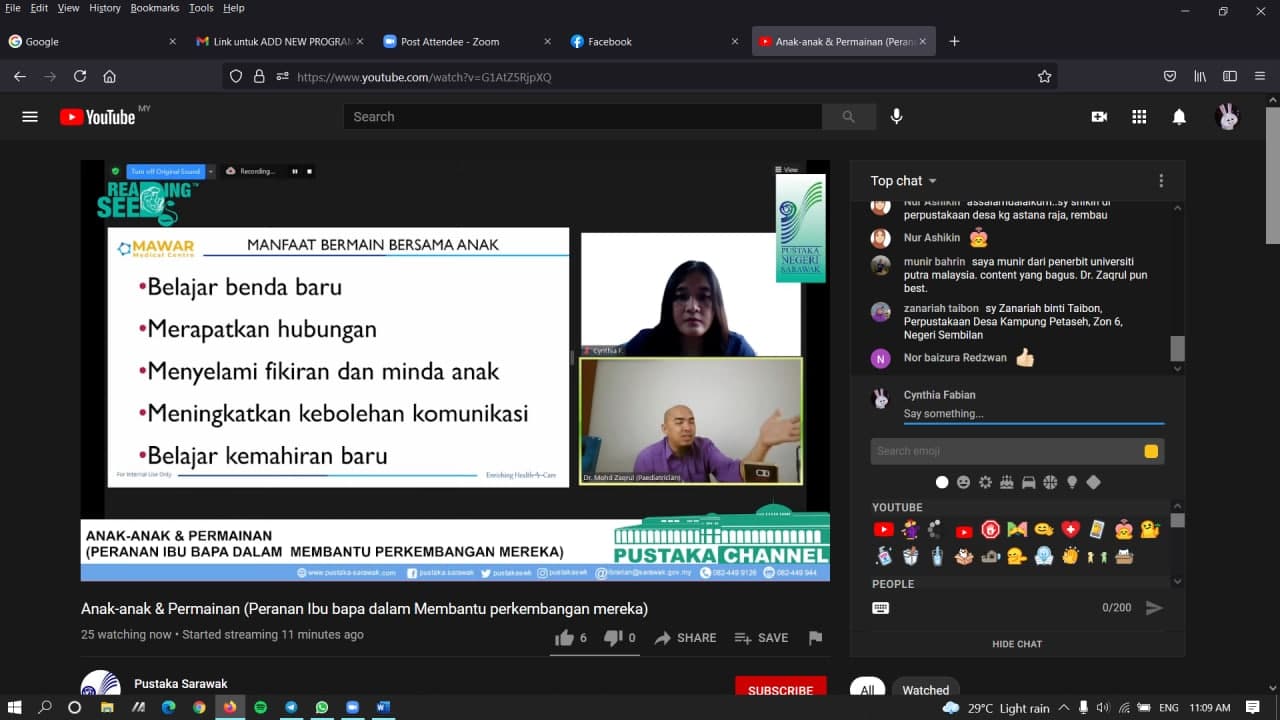Send the chat message arrow

(1154, 608)
